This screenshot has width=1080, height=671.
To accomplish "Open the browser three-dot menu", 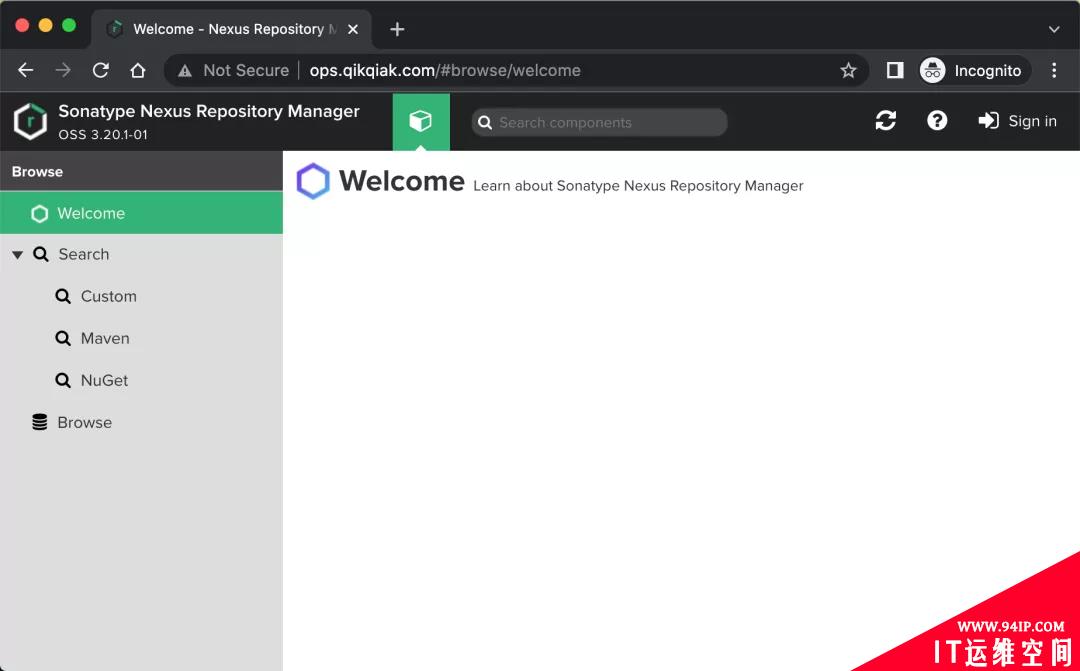I will [1054, 70].
